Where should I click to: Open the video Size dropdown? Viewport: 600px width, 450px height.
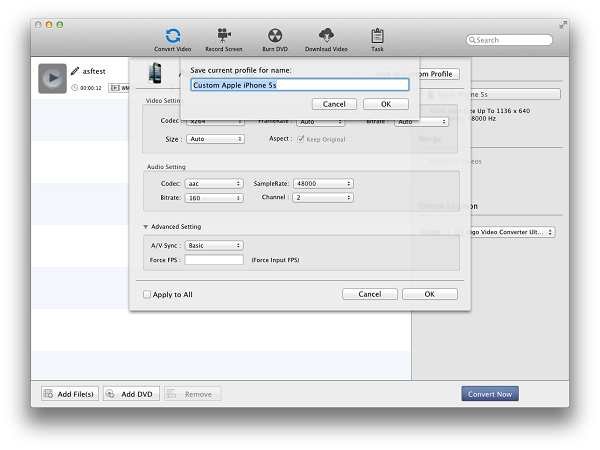(x=215, y=139)
